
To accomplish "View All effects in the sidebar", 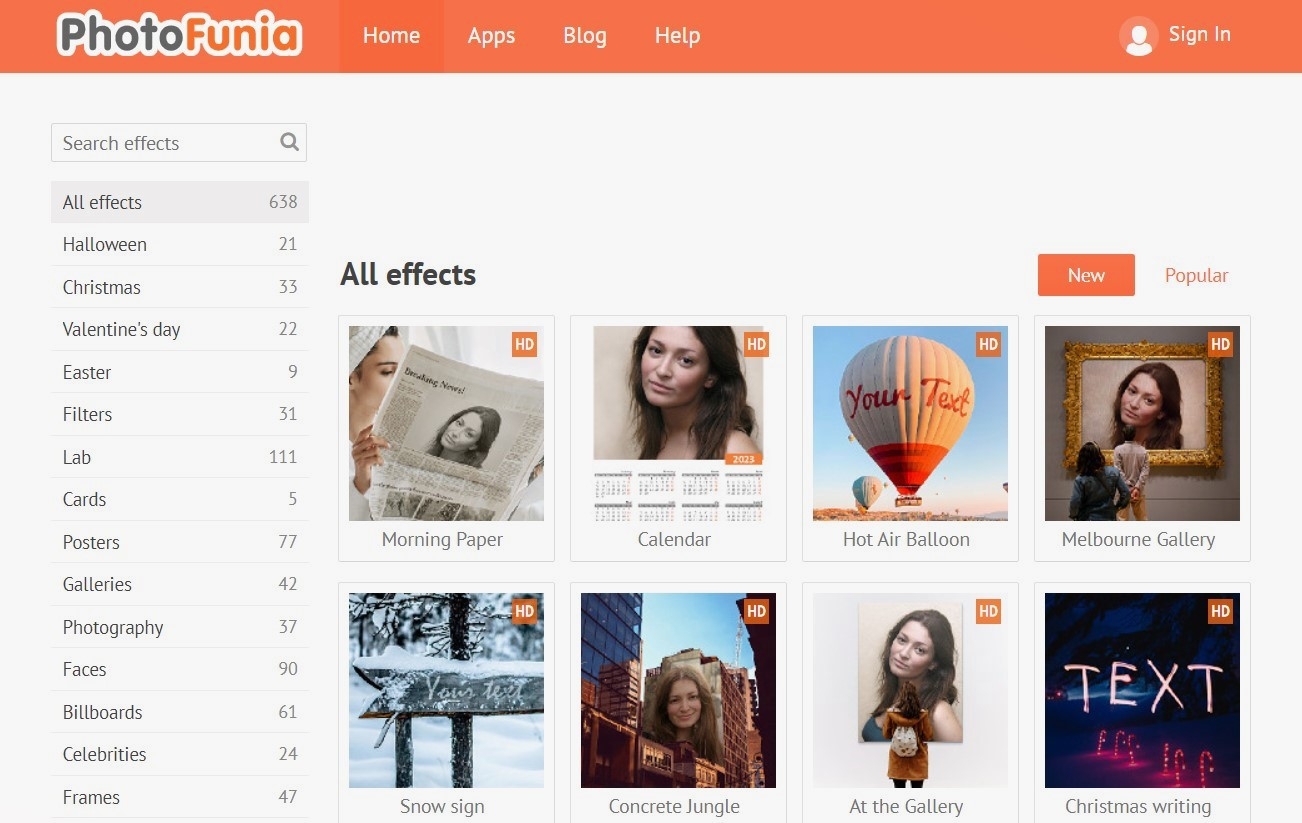I will 101,202.
